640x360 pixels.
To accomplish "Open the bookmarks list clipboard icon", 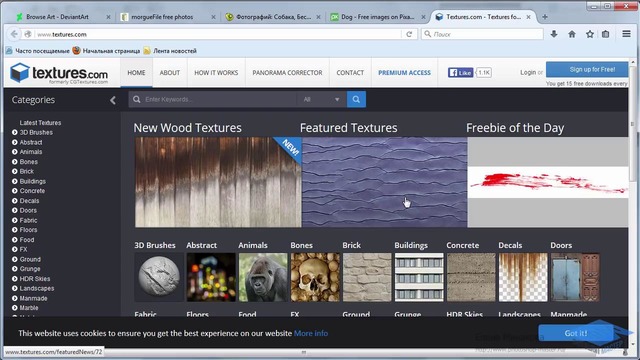I will [x=606, y=34].
